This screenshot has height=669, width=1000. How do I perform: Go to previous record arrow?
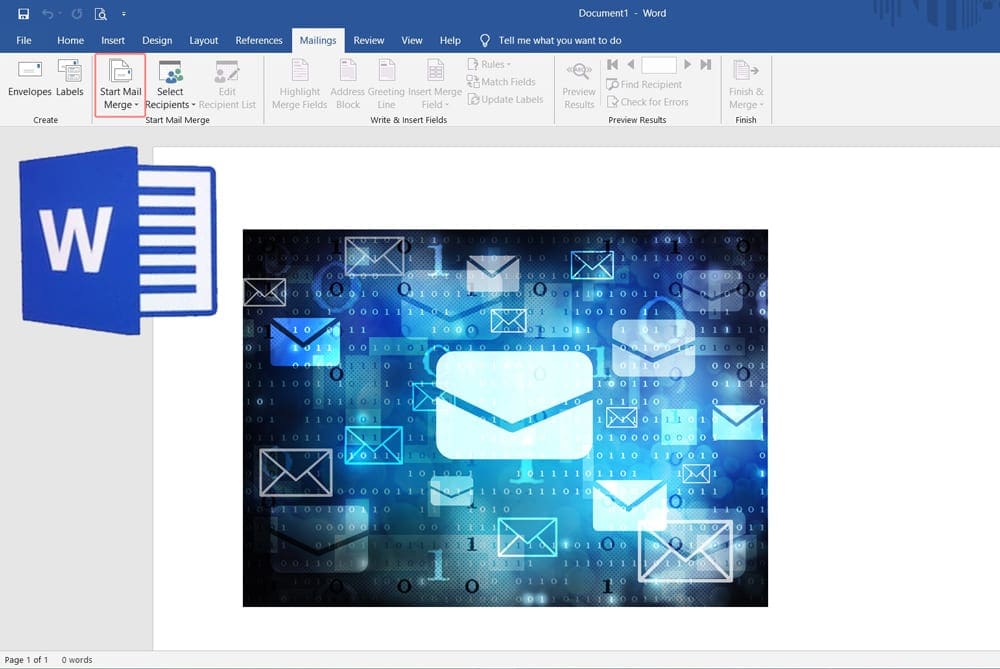tap(631, 64)
